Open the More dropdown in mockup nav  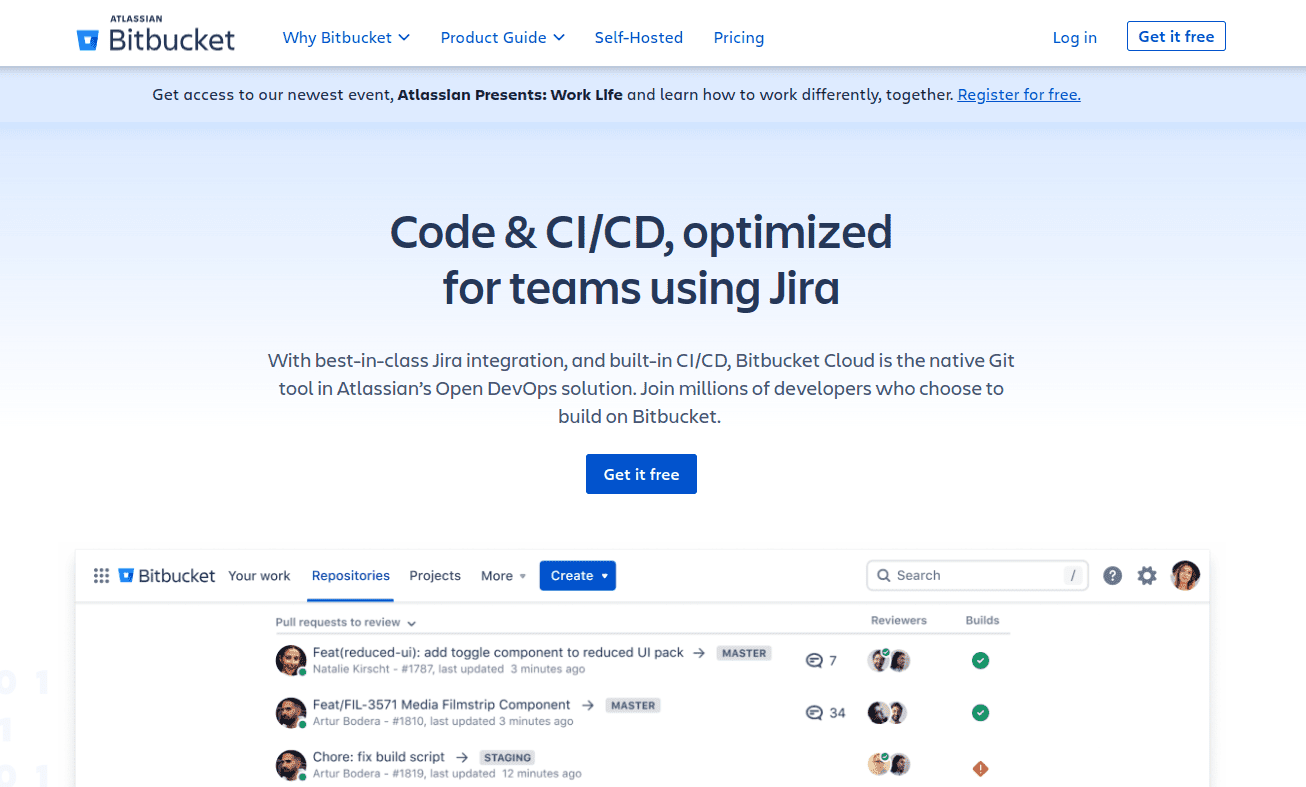(x=503, y=576)
